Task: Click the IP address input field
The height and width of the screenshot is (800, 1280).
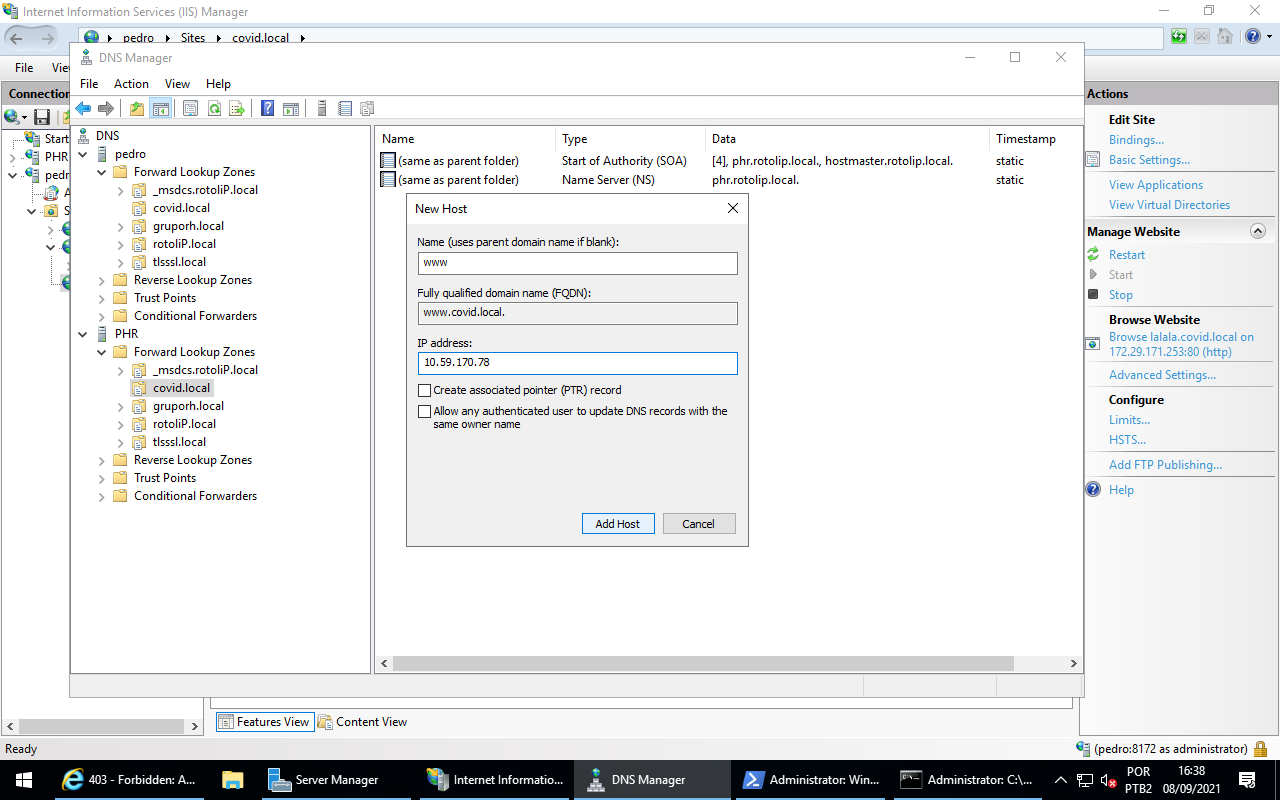Action: pyautogui.click(x=577, y=363)
